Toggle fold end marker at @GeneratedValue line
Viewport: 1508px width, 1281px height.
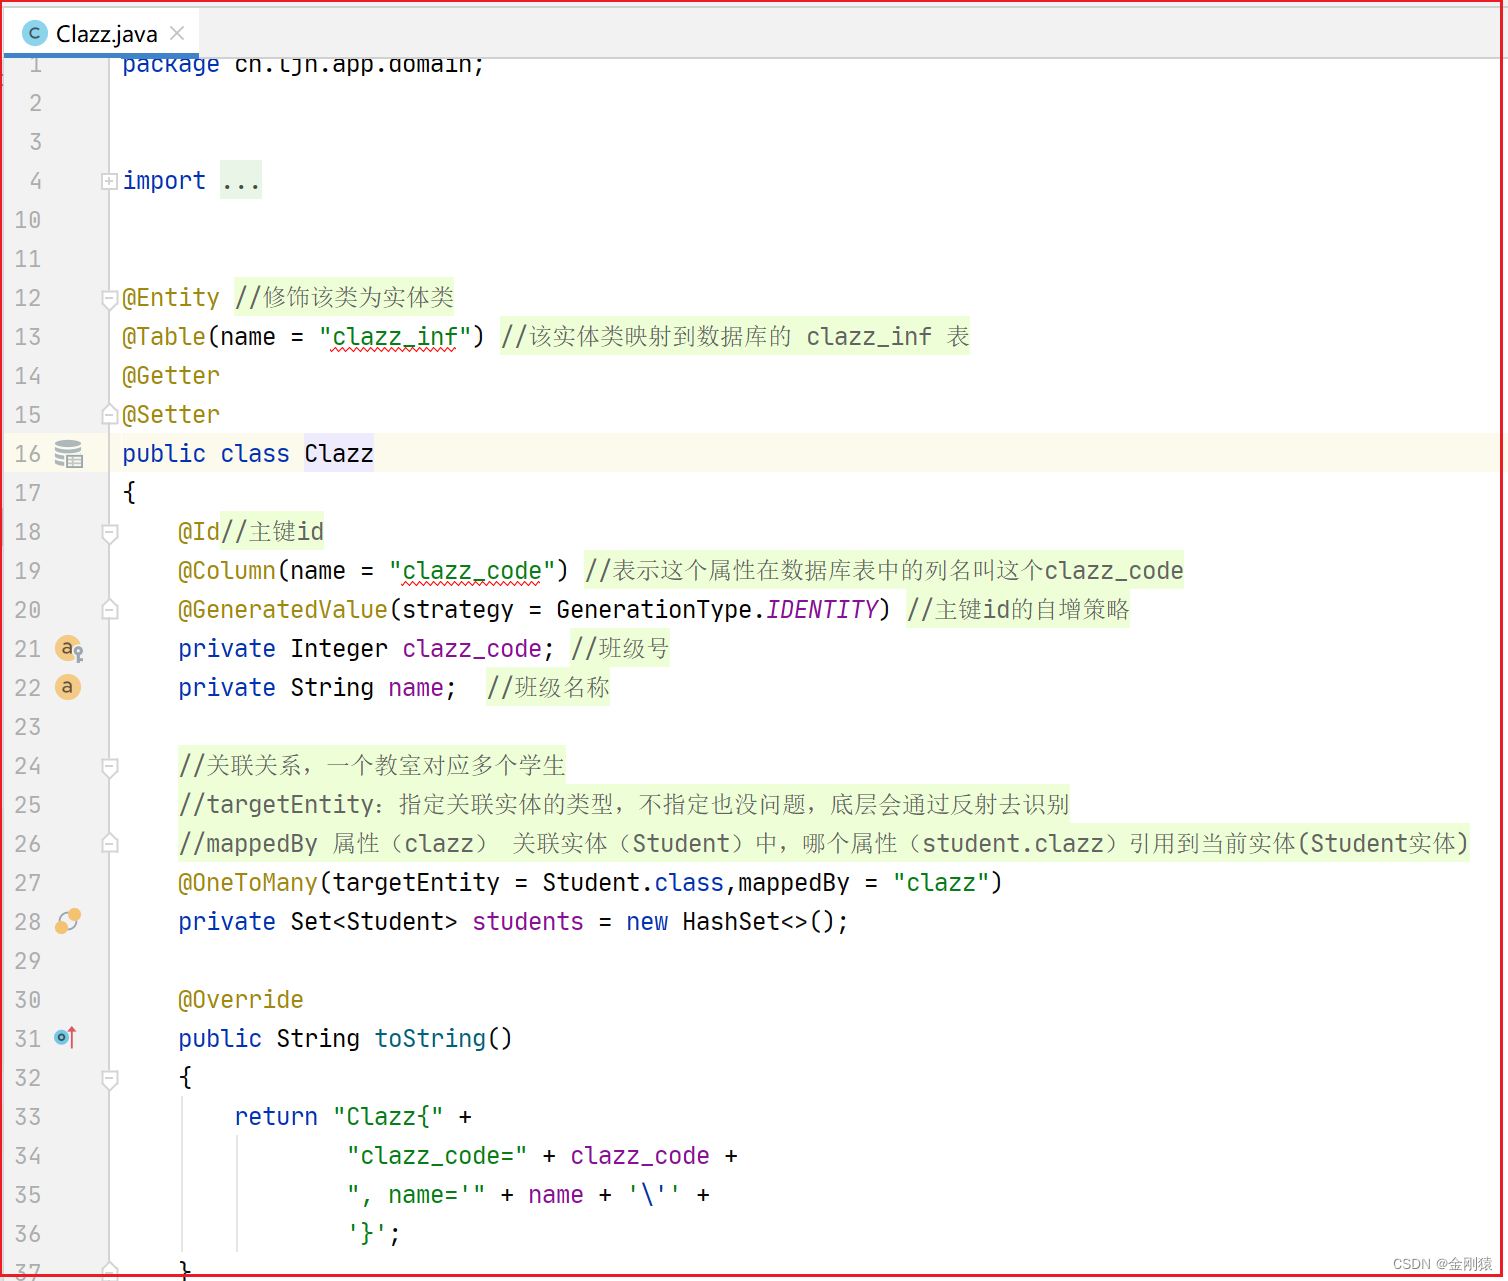click(110, 609)
